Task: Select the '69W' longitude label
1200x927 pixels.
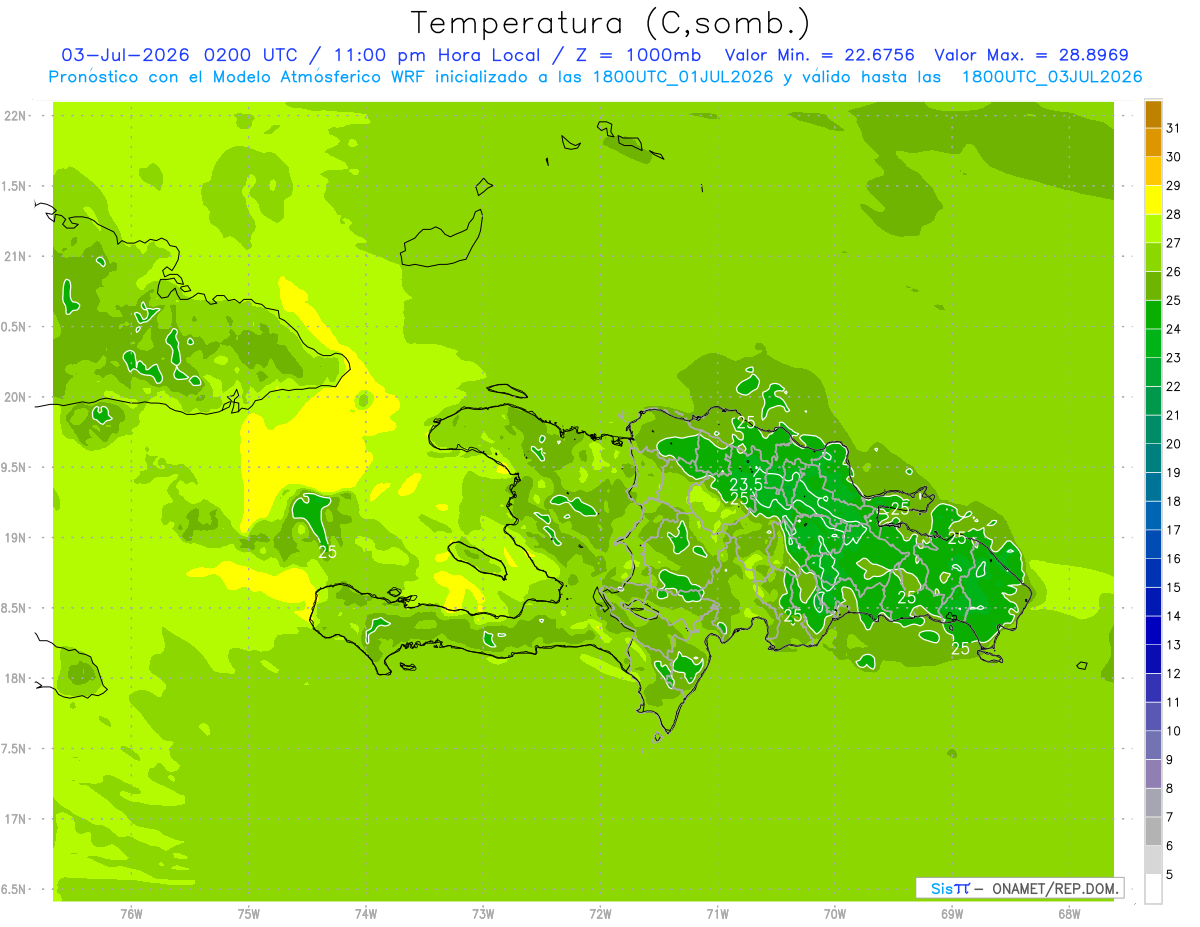Action: click(x=951, y=913)
